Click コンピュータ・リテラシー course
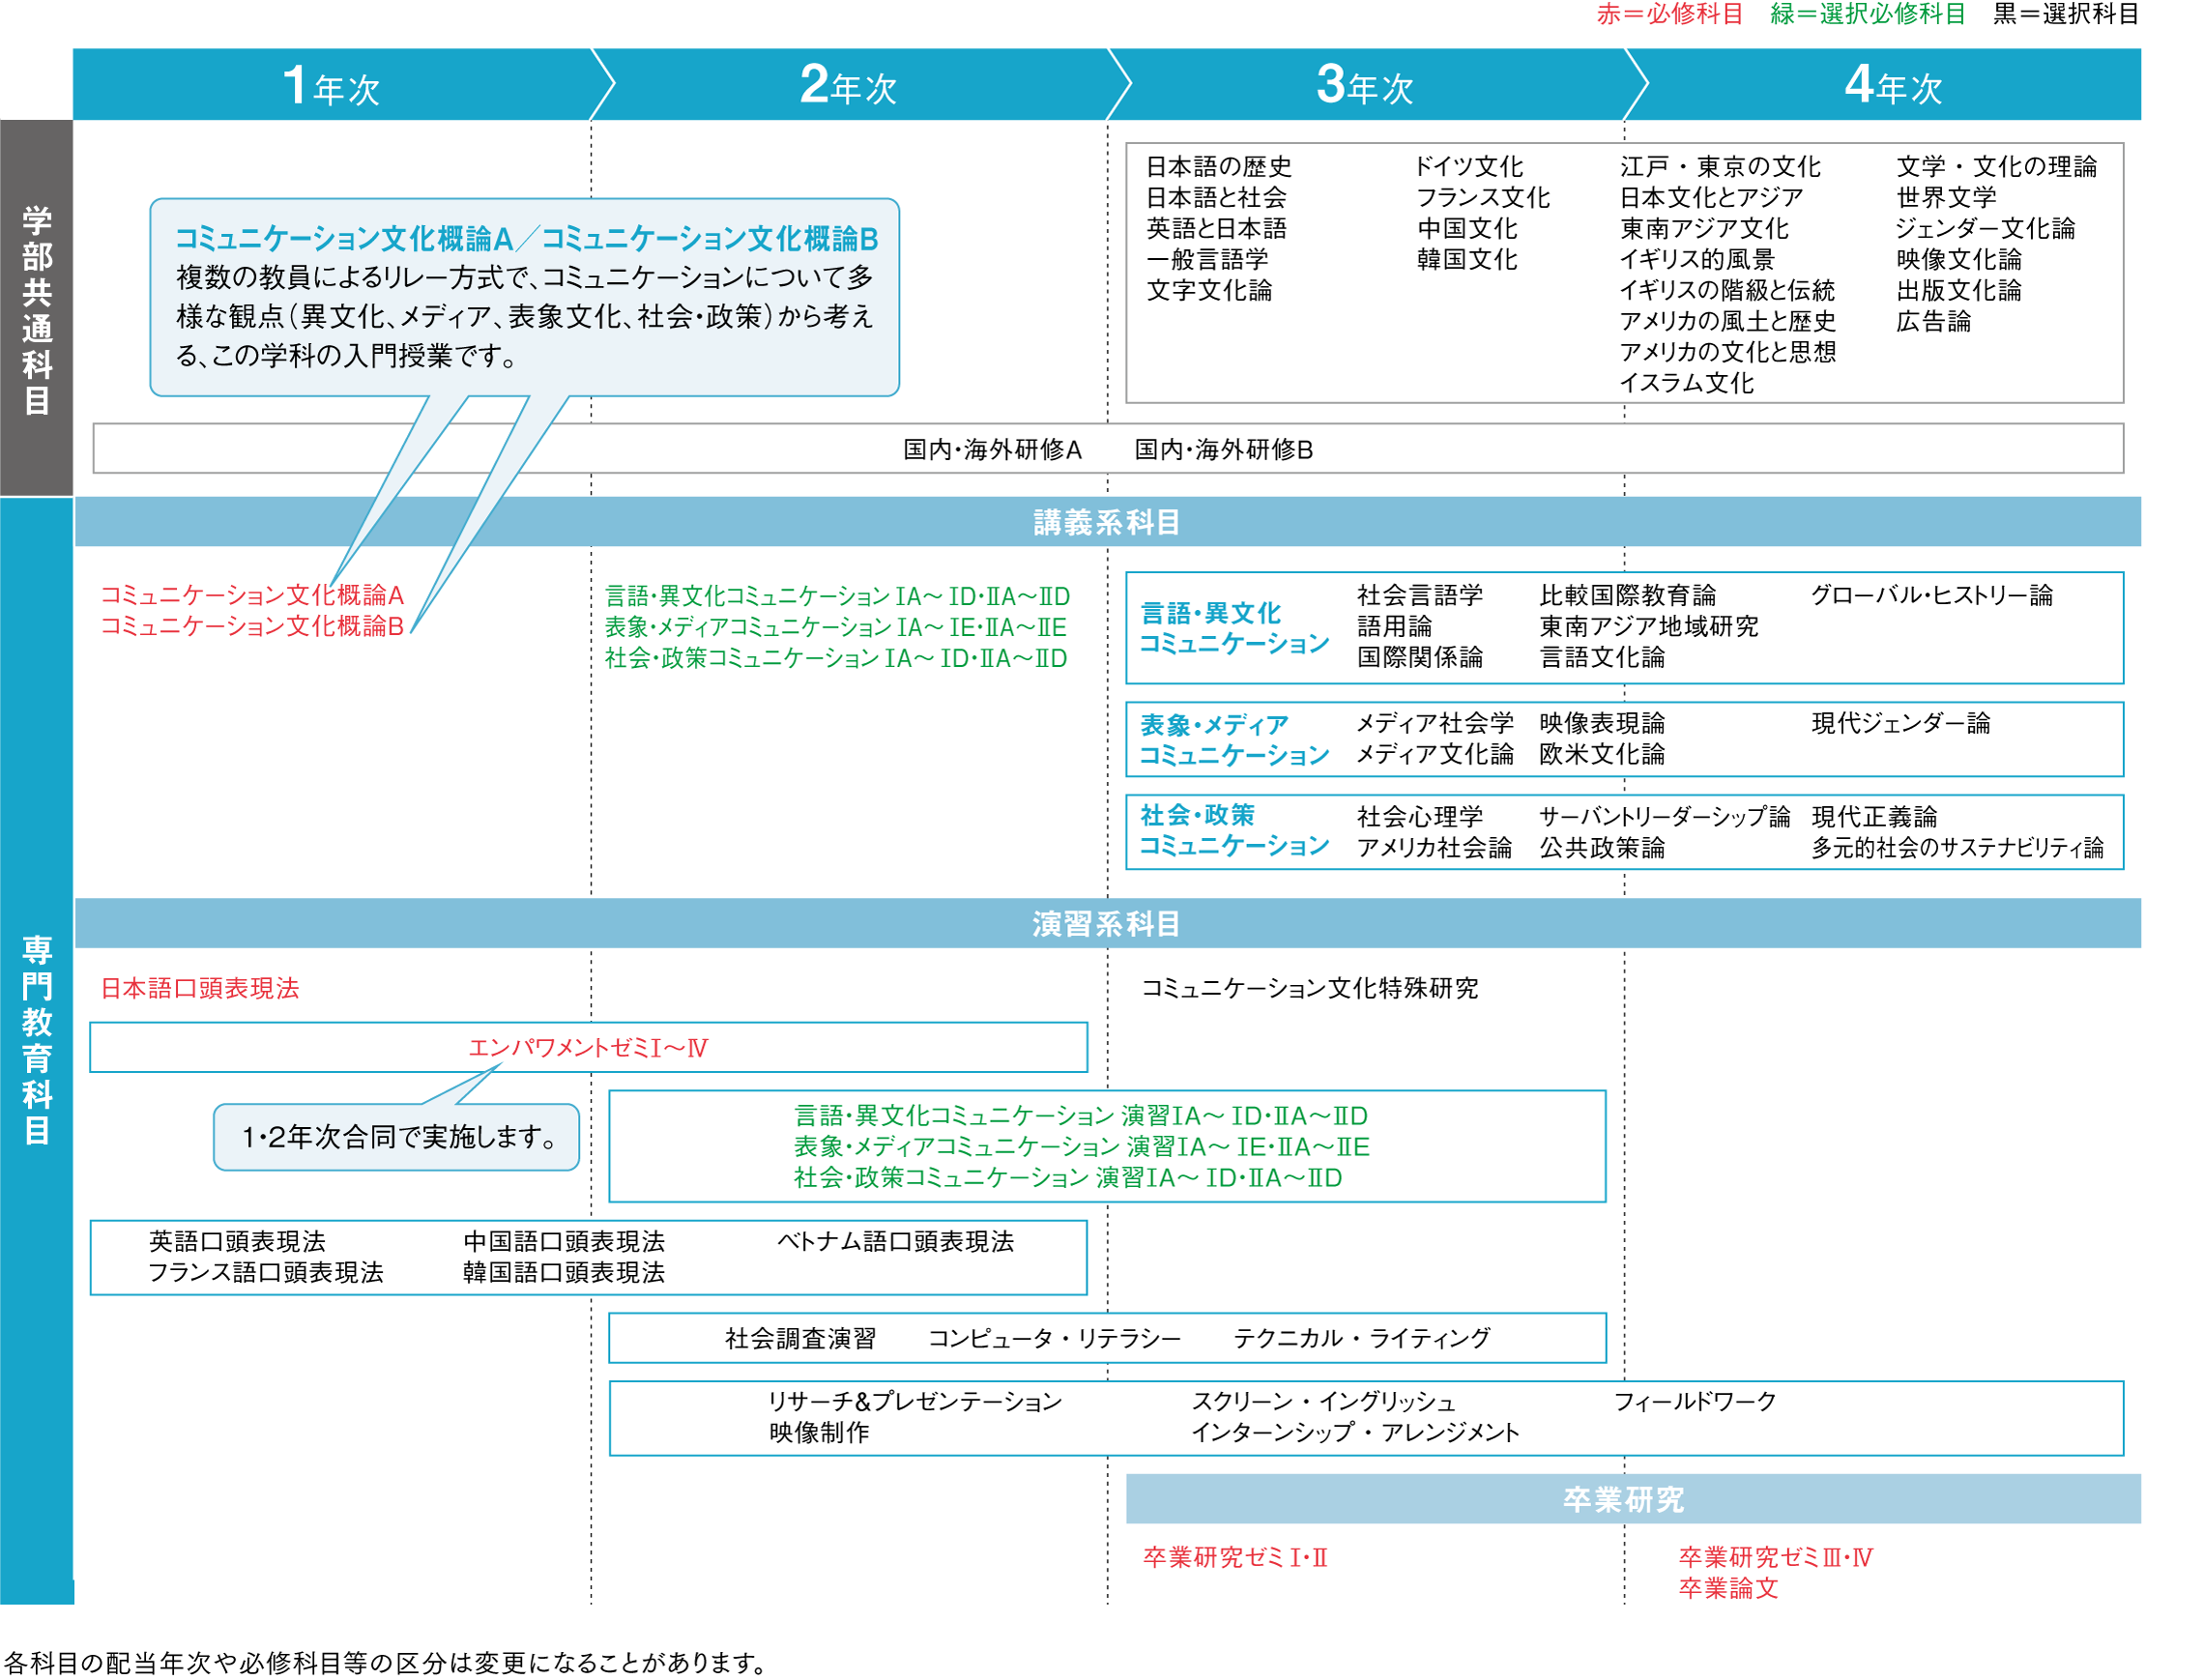 [x=1054, y=1339]
